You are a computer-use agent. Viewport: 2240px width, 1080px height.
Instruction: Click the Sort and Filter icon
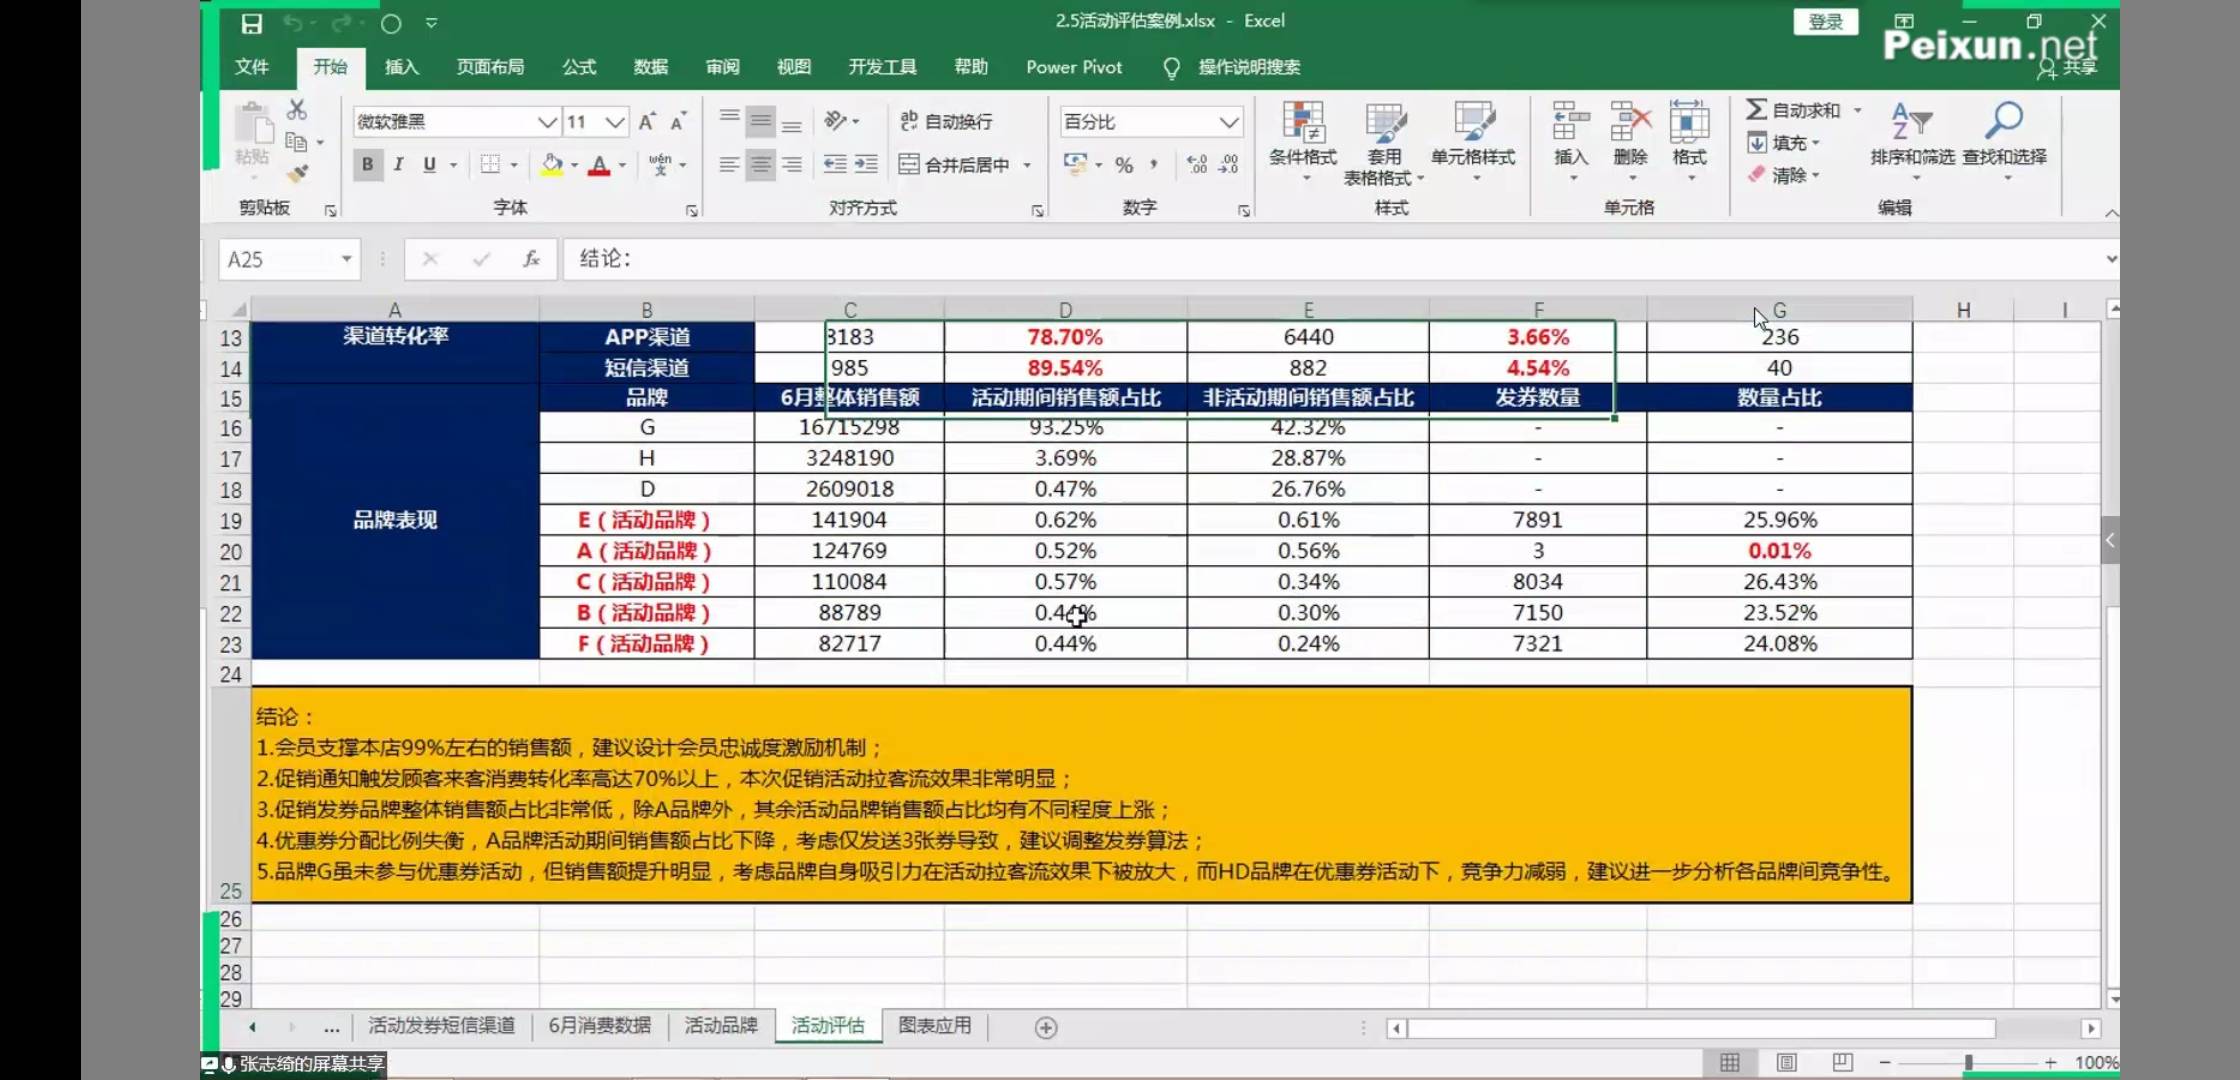[1911, 122]
